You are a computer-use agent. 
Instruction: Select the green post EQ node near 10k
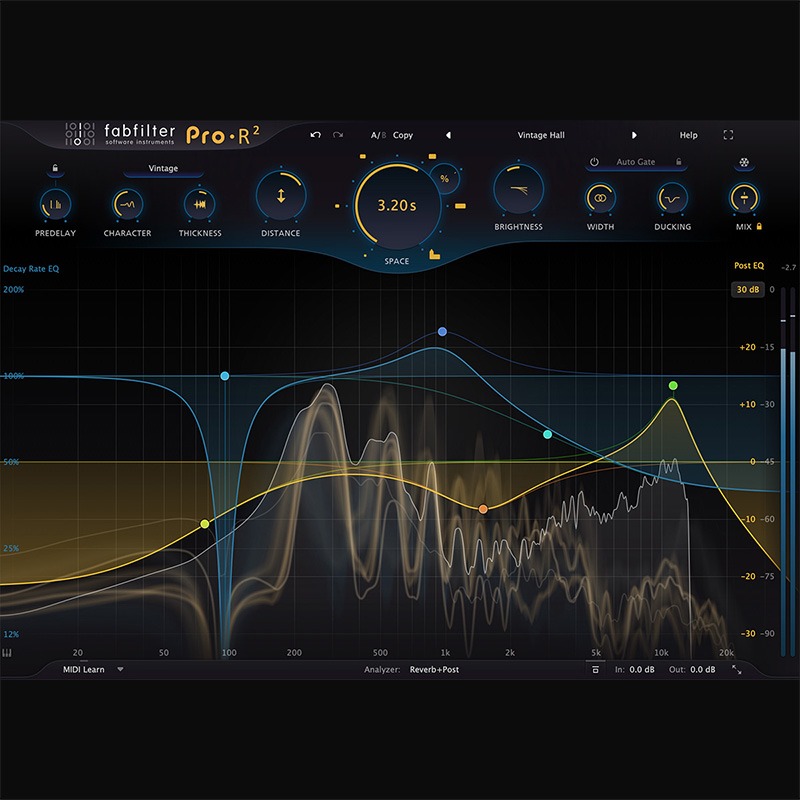[673, 385]
